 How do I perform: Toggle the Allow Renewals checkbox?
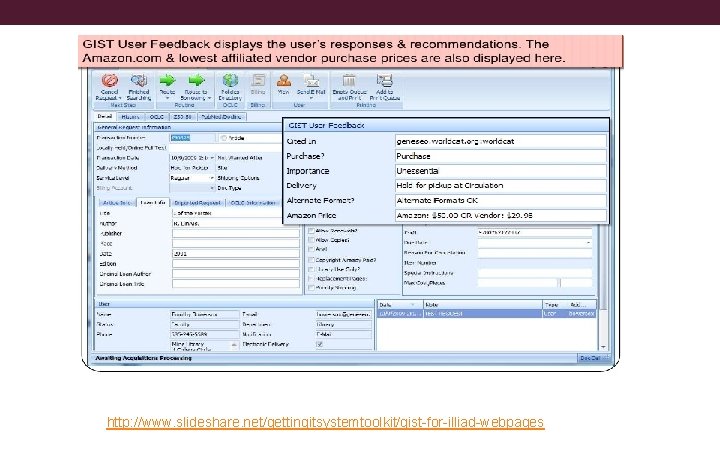[311, 231]
